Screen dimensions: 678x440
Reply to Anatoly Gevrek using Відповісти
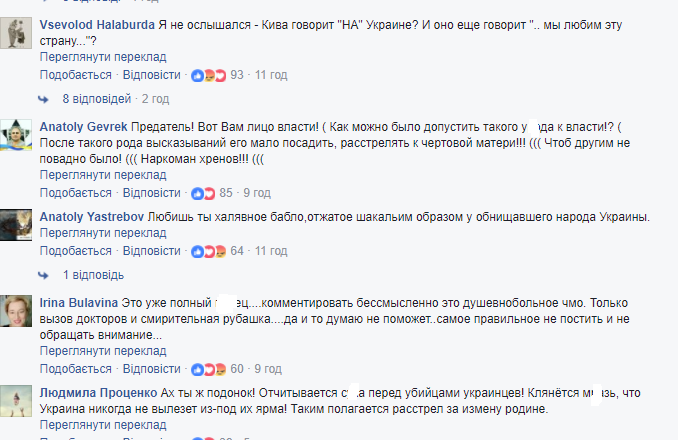pos(151,193)
